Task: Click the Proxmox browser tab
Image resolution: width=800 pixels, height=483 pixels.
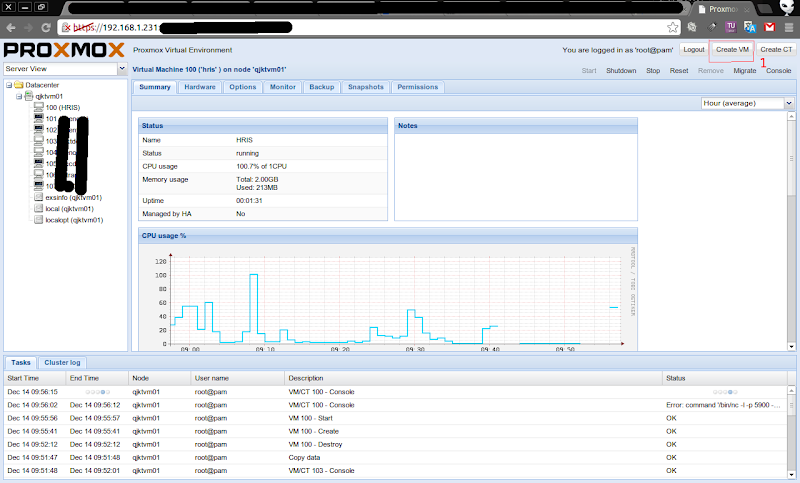Action: (722, 9)
